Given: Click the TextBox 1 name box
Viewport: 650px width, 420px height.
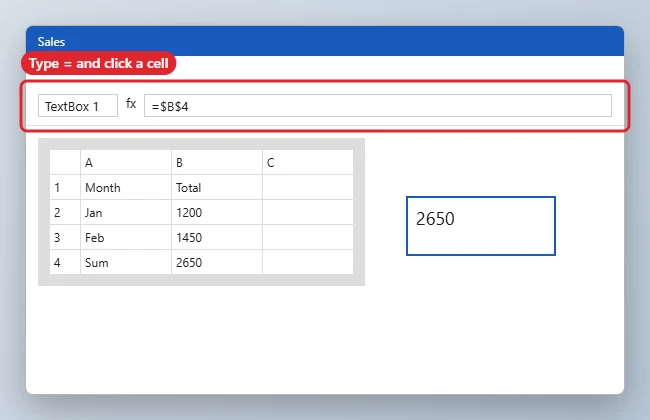Looking at the screenshot, I should click(78, 106).
